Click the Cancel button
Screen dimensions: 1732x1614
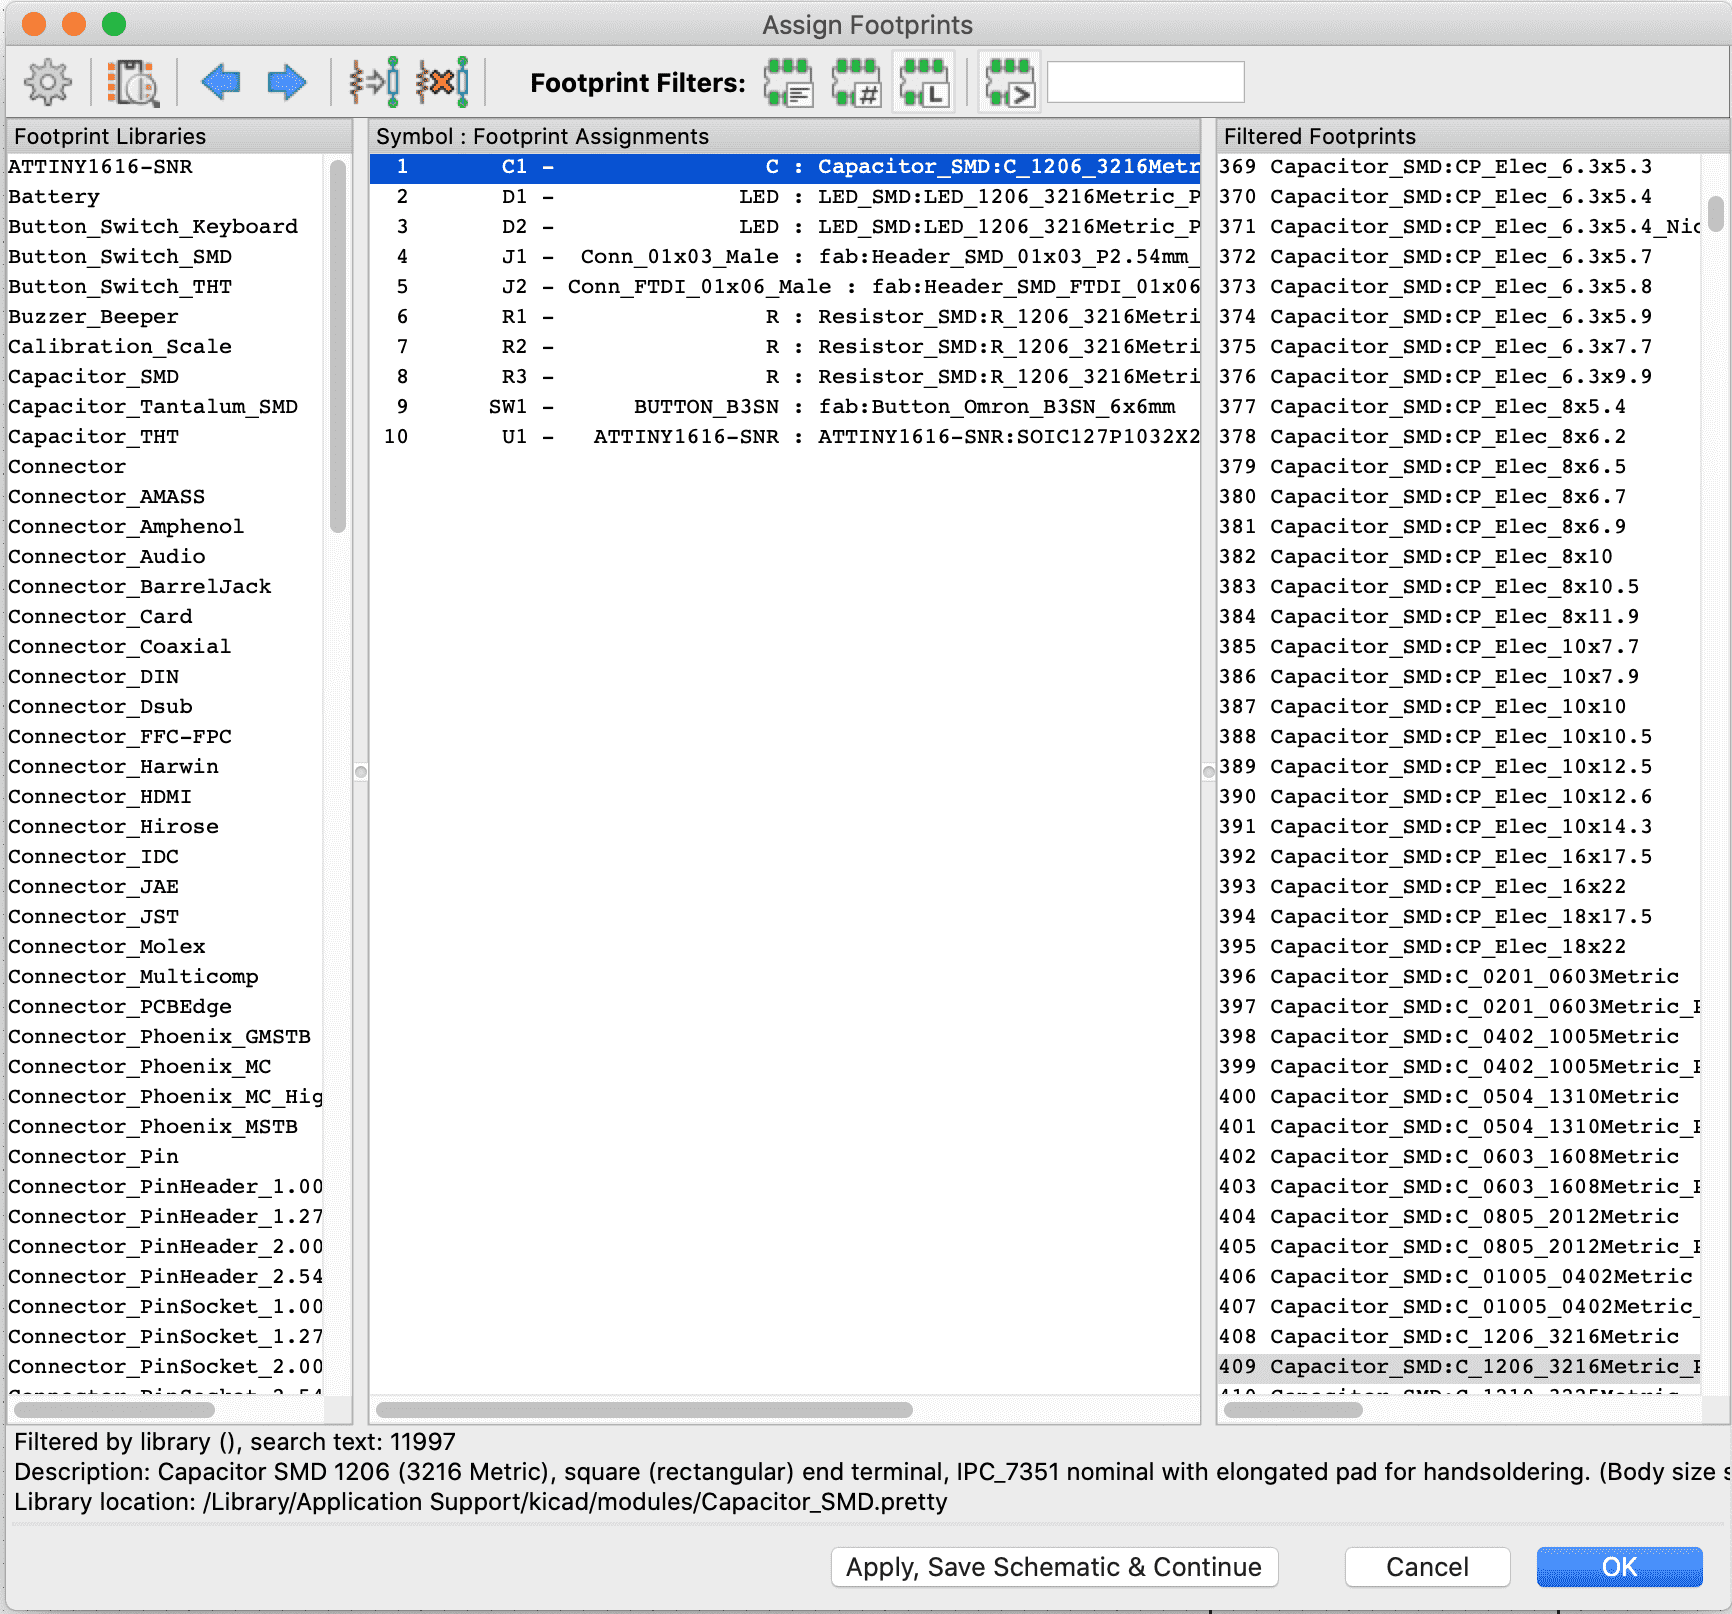(x=1427, y=1567)
